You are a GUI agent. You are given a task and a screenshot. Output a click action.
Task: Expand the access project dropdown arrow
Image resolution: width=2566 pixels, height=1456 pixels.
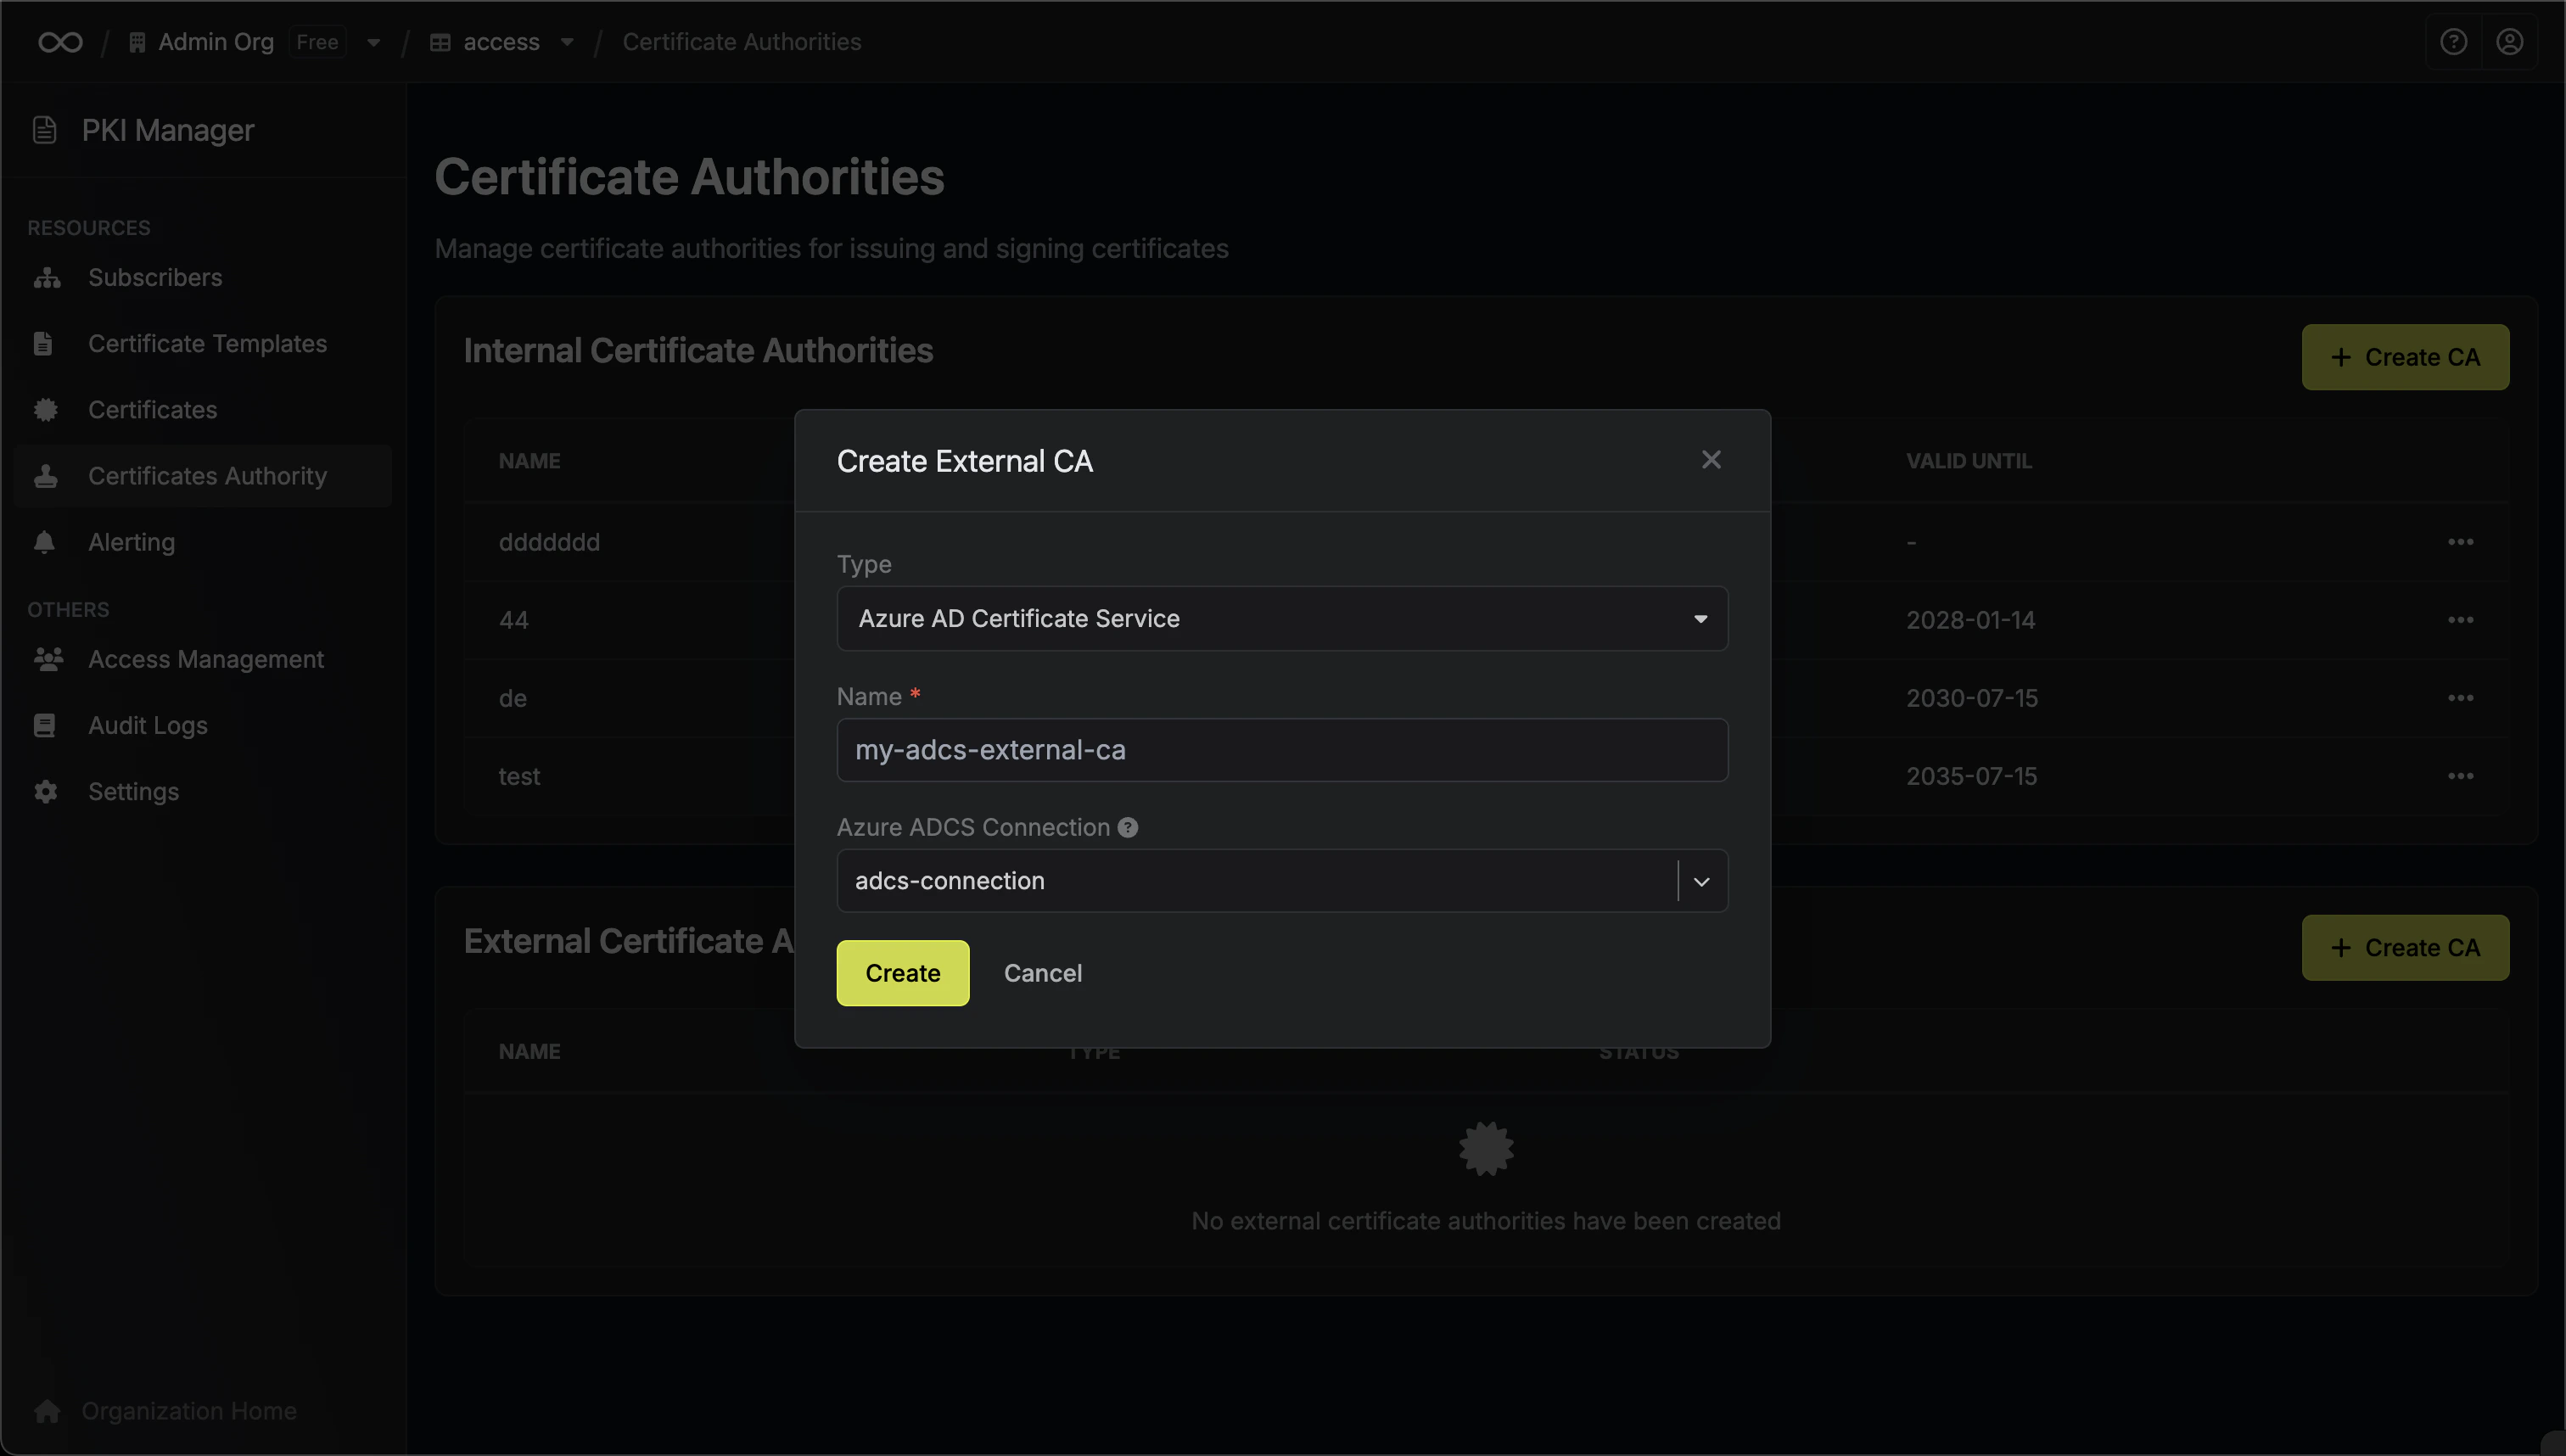pyautogui.click(x=567, y=42)
